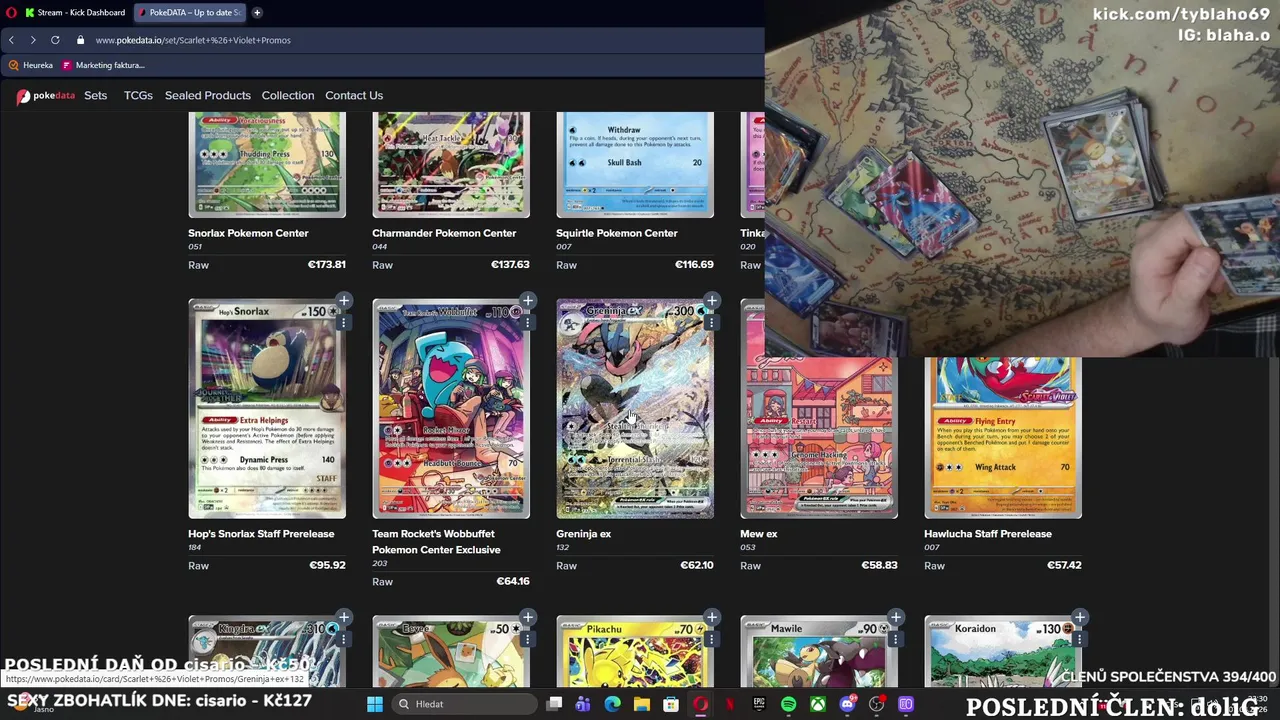1280x720 pixels.
Task: Add Greninja ex card with plus icon
Action: pyautogui.click(x=712, y=301)
